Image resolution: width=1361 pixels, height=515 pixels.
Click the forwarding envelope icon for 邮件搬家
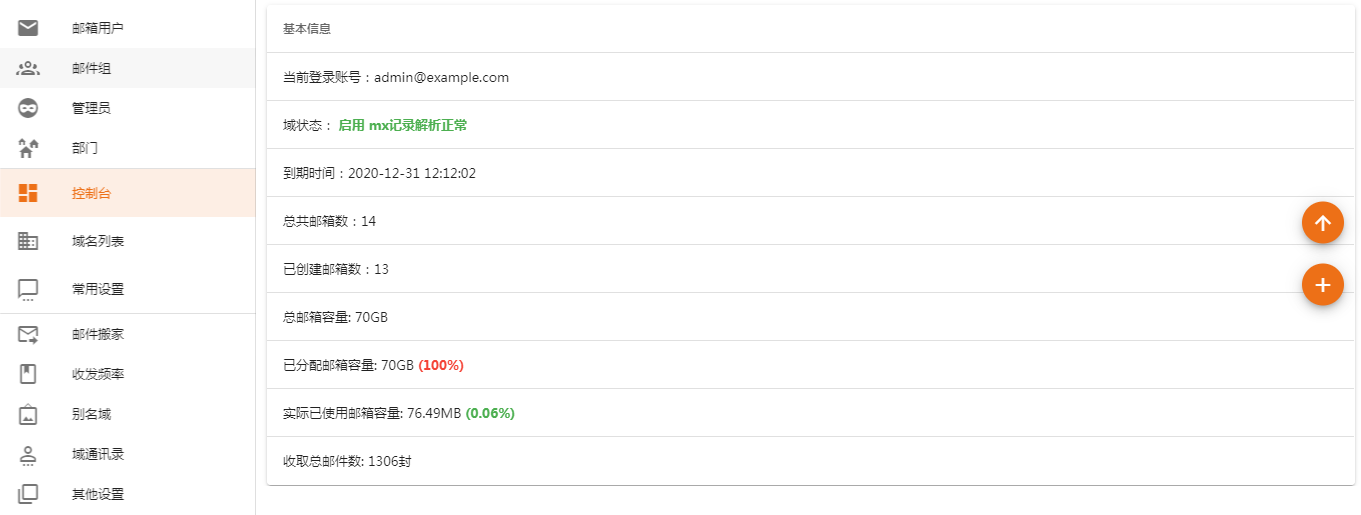(28, 334)
